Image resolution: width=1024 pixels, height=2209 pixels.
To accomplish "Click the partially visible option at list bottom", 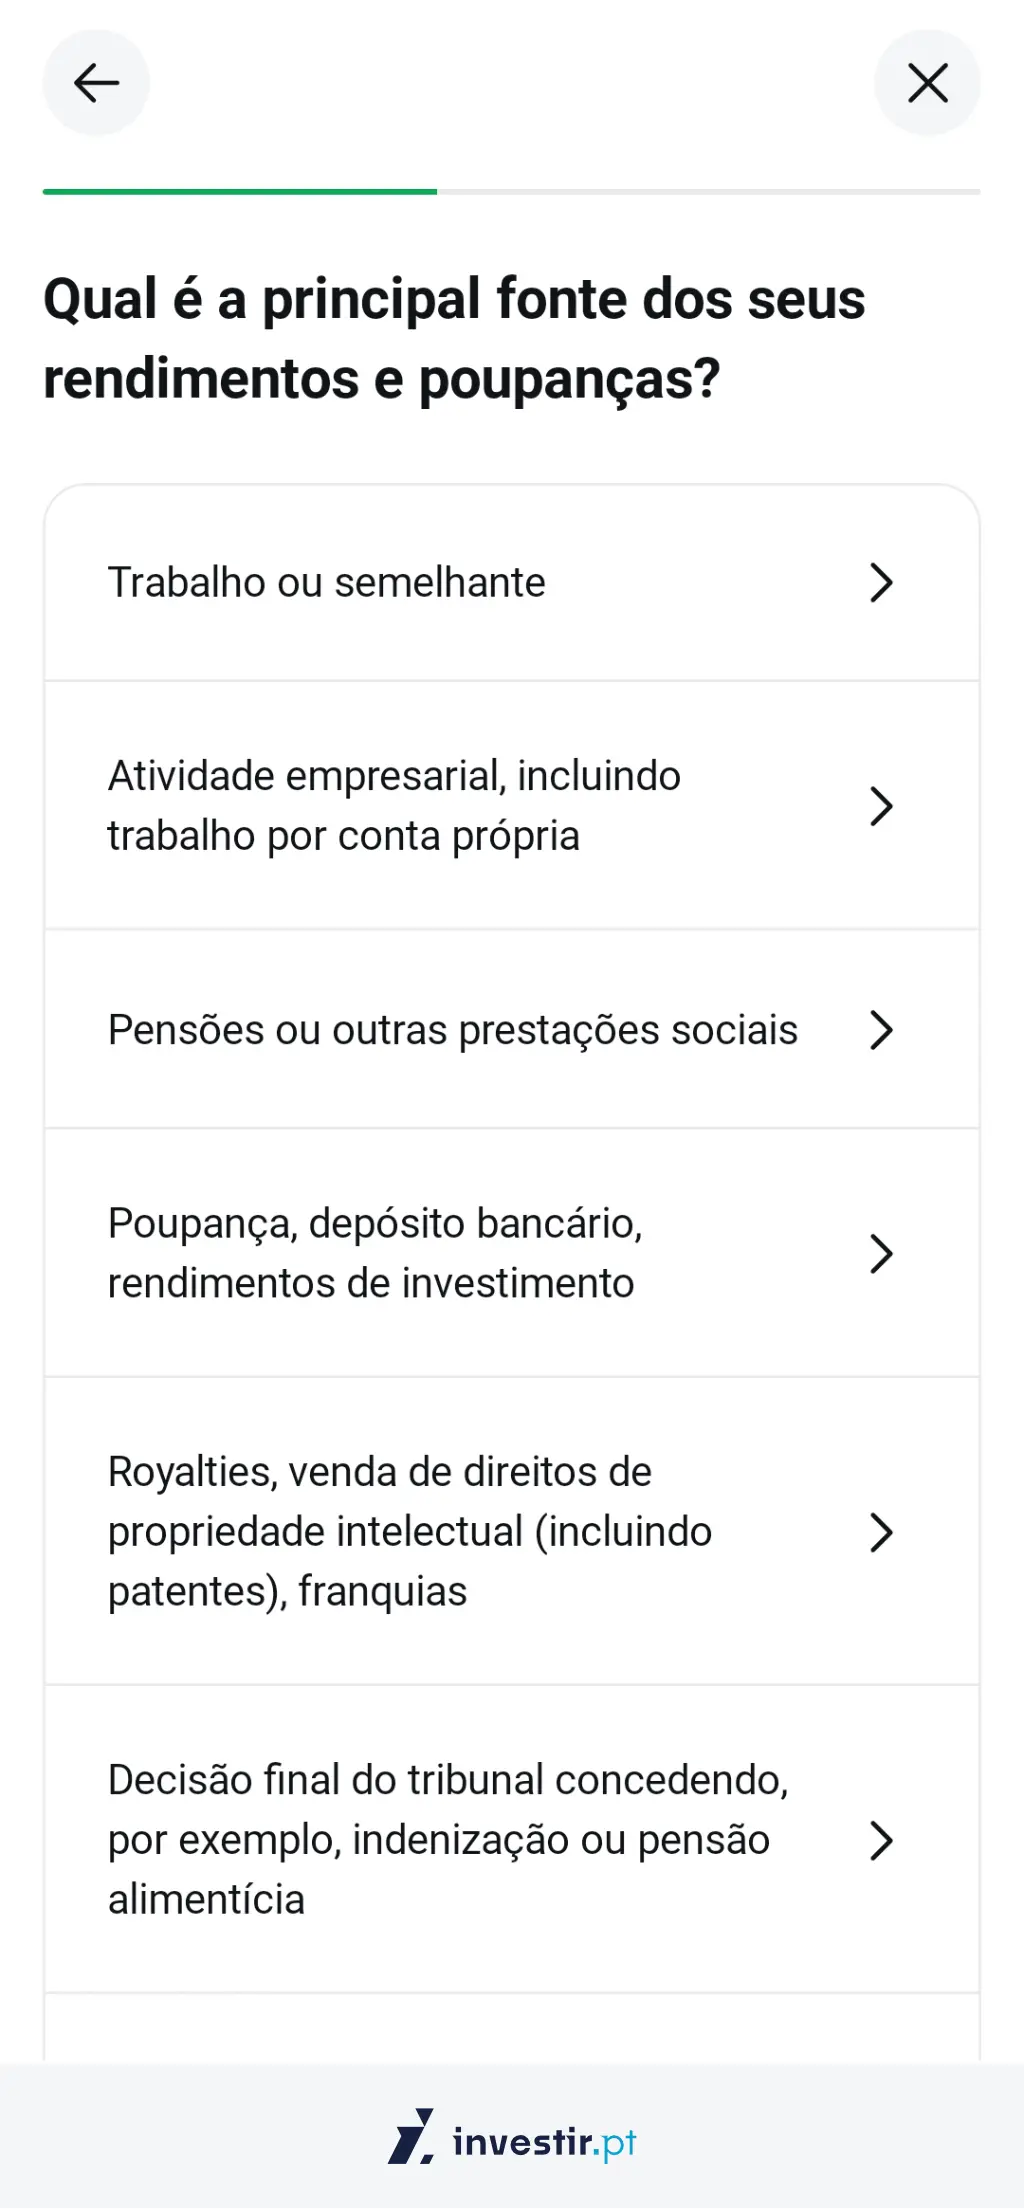I will click(x=511, y=2028).
